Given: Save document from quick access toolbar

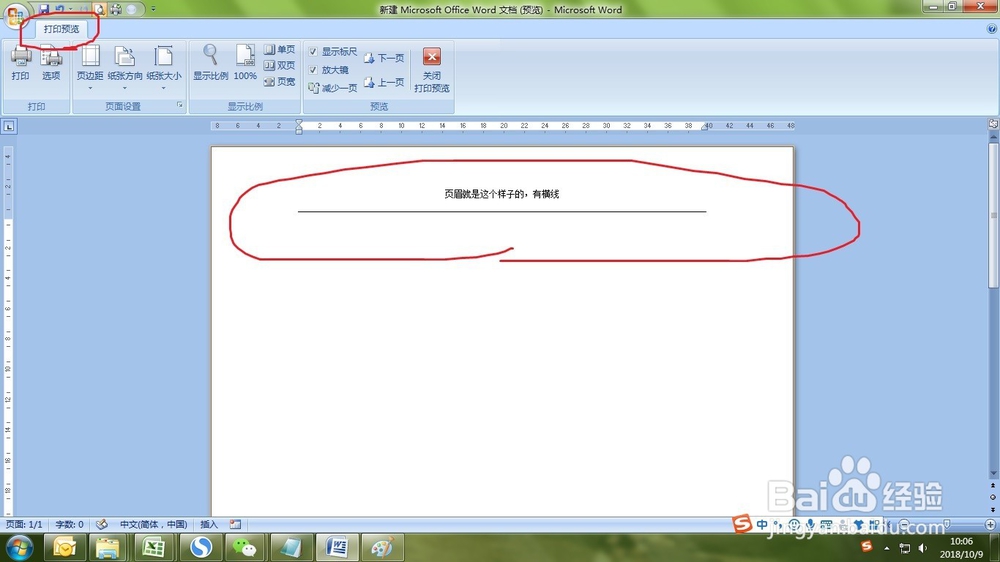Looking at the screenshot, I should (x=44, y=10).
